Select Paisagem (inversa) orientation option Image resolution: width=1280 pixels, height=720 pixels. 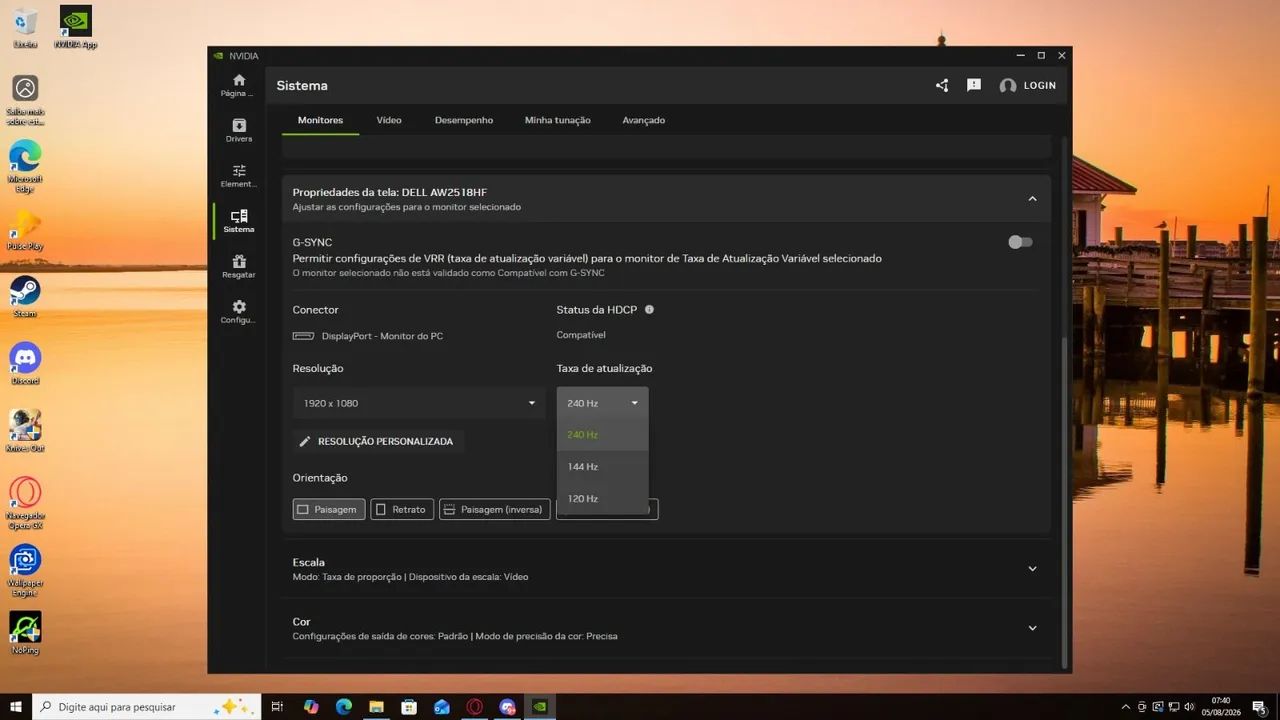(495, 509)
